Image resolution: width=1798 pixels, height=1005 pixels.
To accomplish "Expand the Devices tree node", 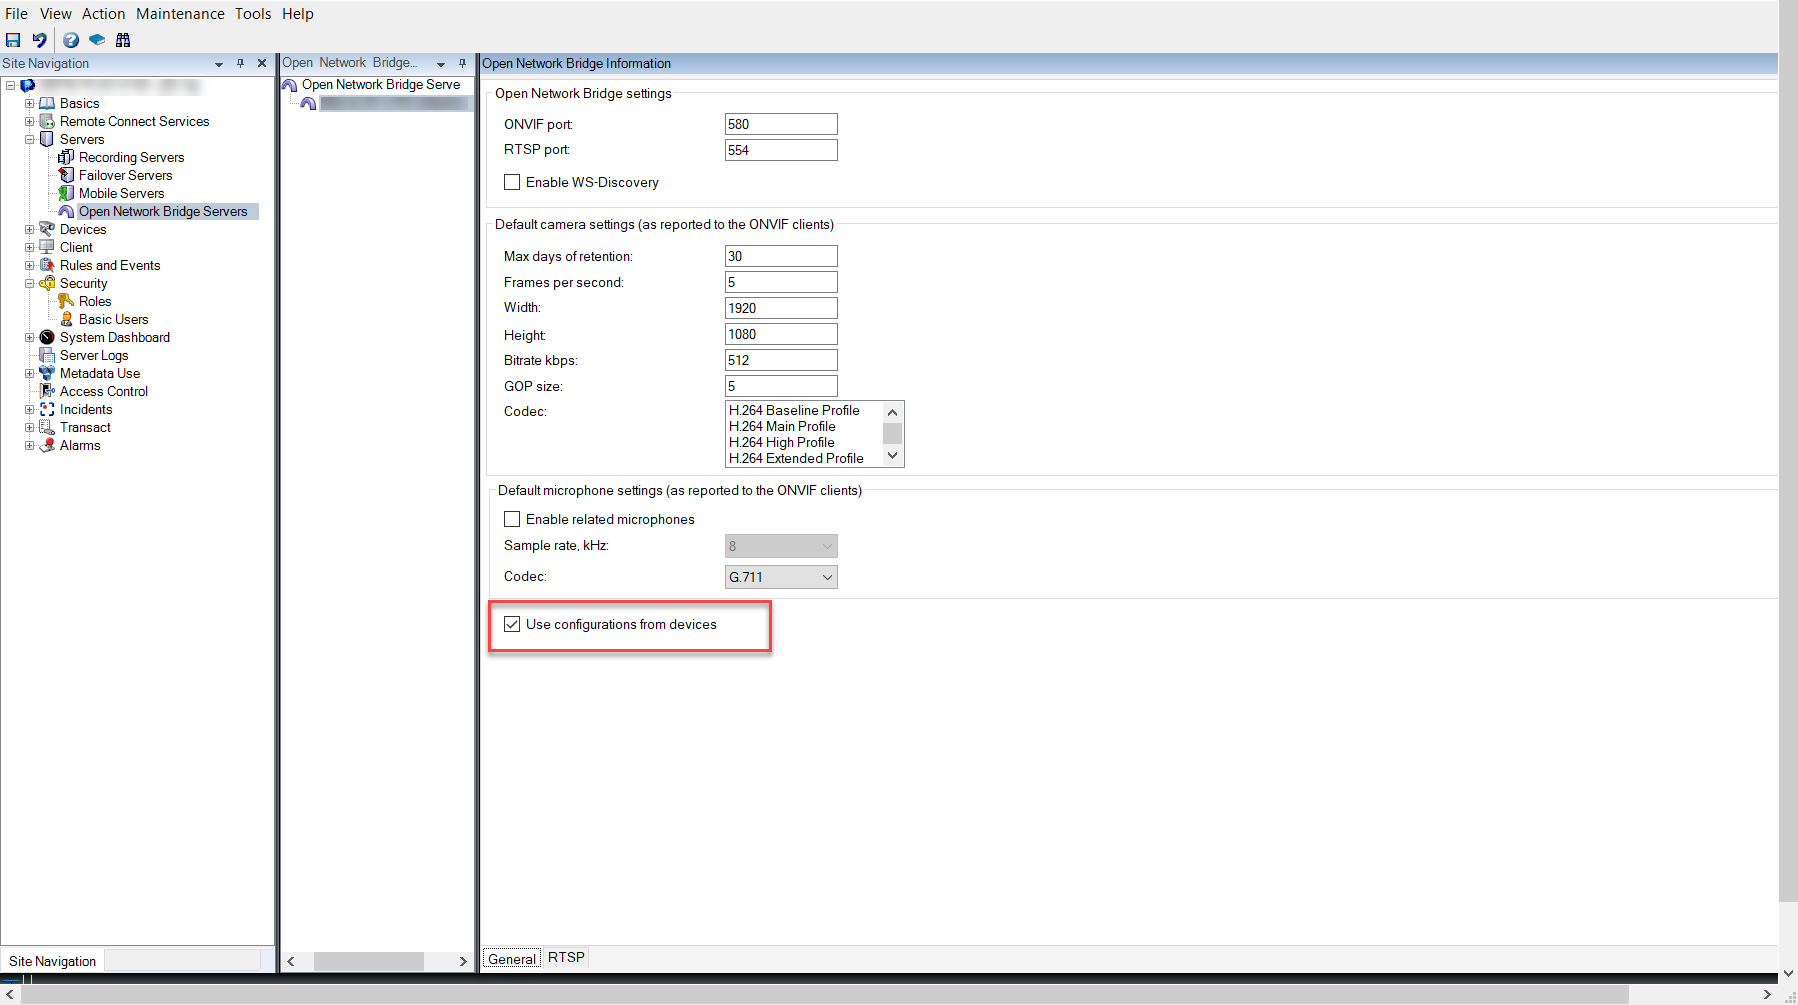I will [x=30, y=229].
